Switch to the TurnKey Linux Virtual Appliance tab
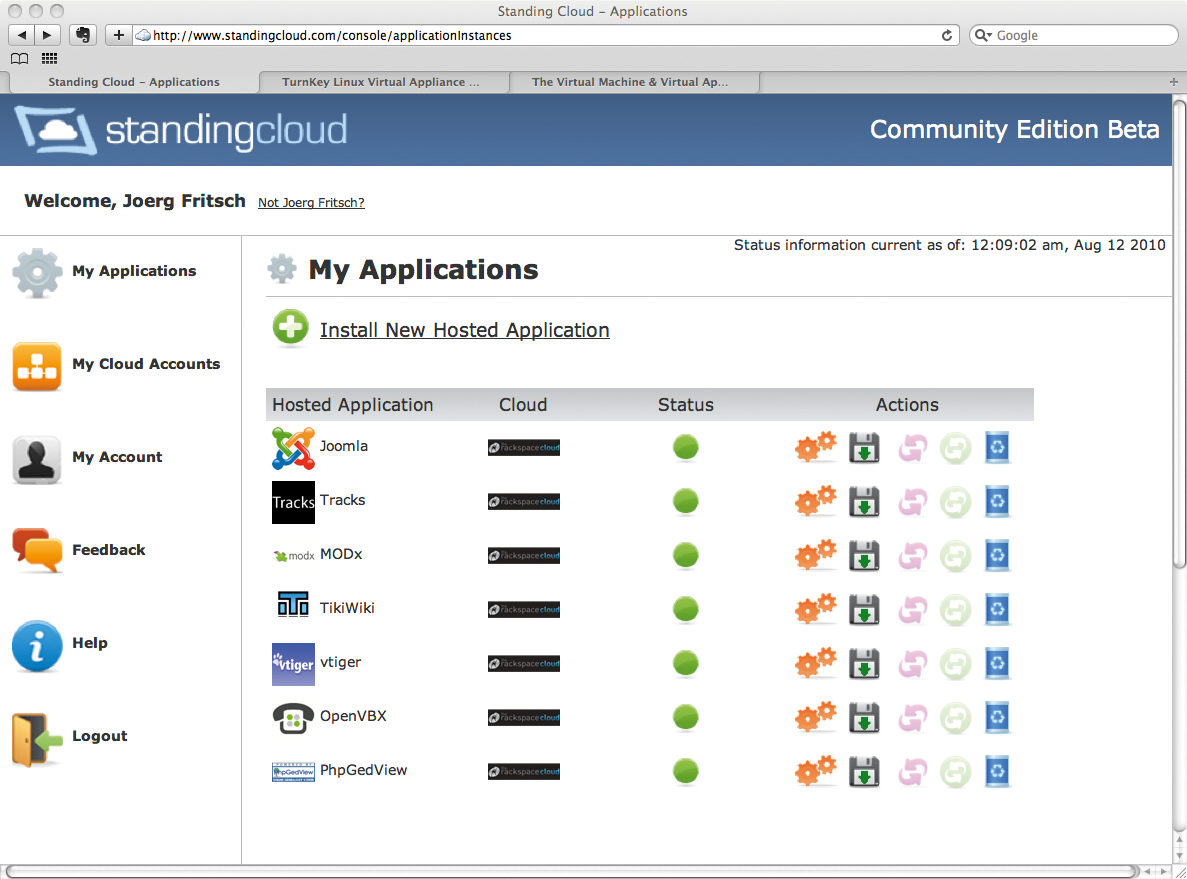Screen dimensions: 1187x879 pos(384,83)
